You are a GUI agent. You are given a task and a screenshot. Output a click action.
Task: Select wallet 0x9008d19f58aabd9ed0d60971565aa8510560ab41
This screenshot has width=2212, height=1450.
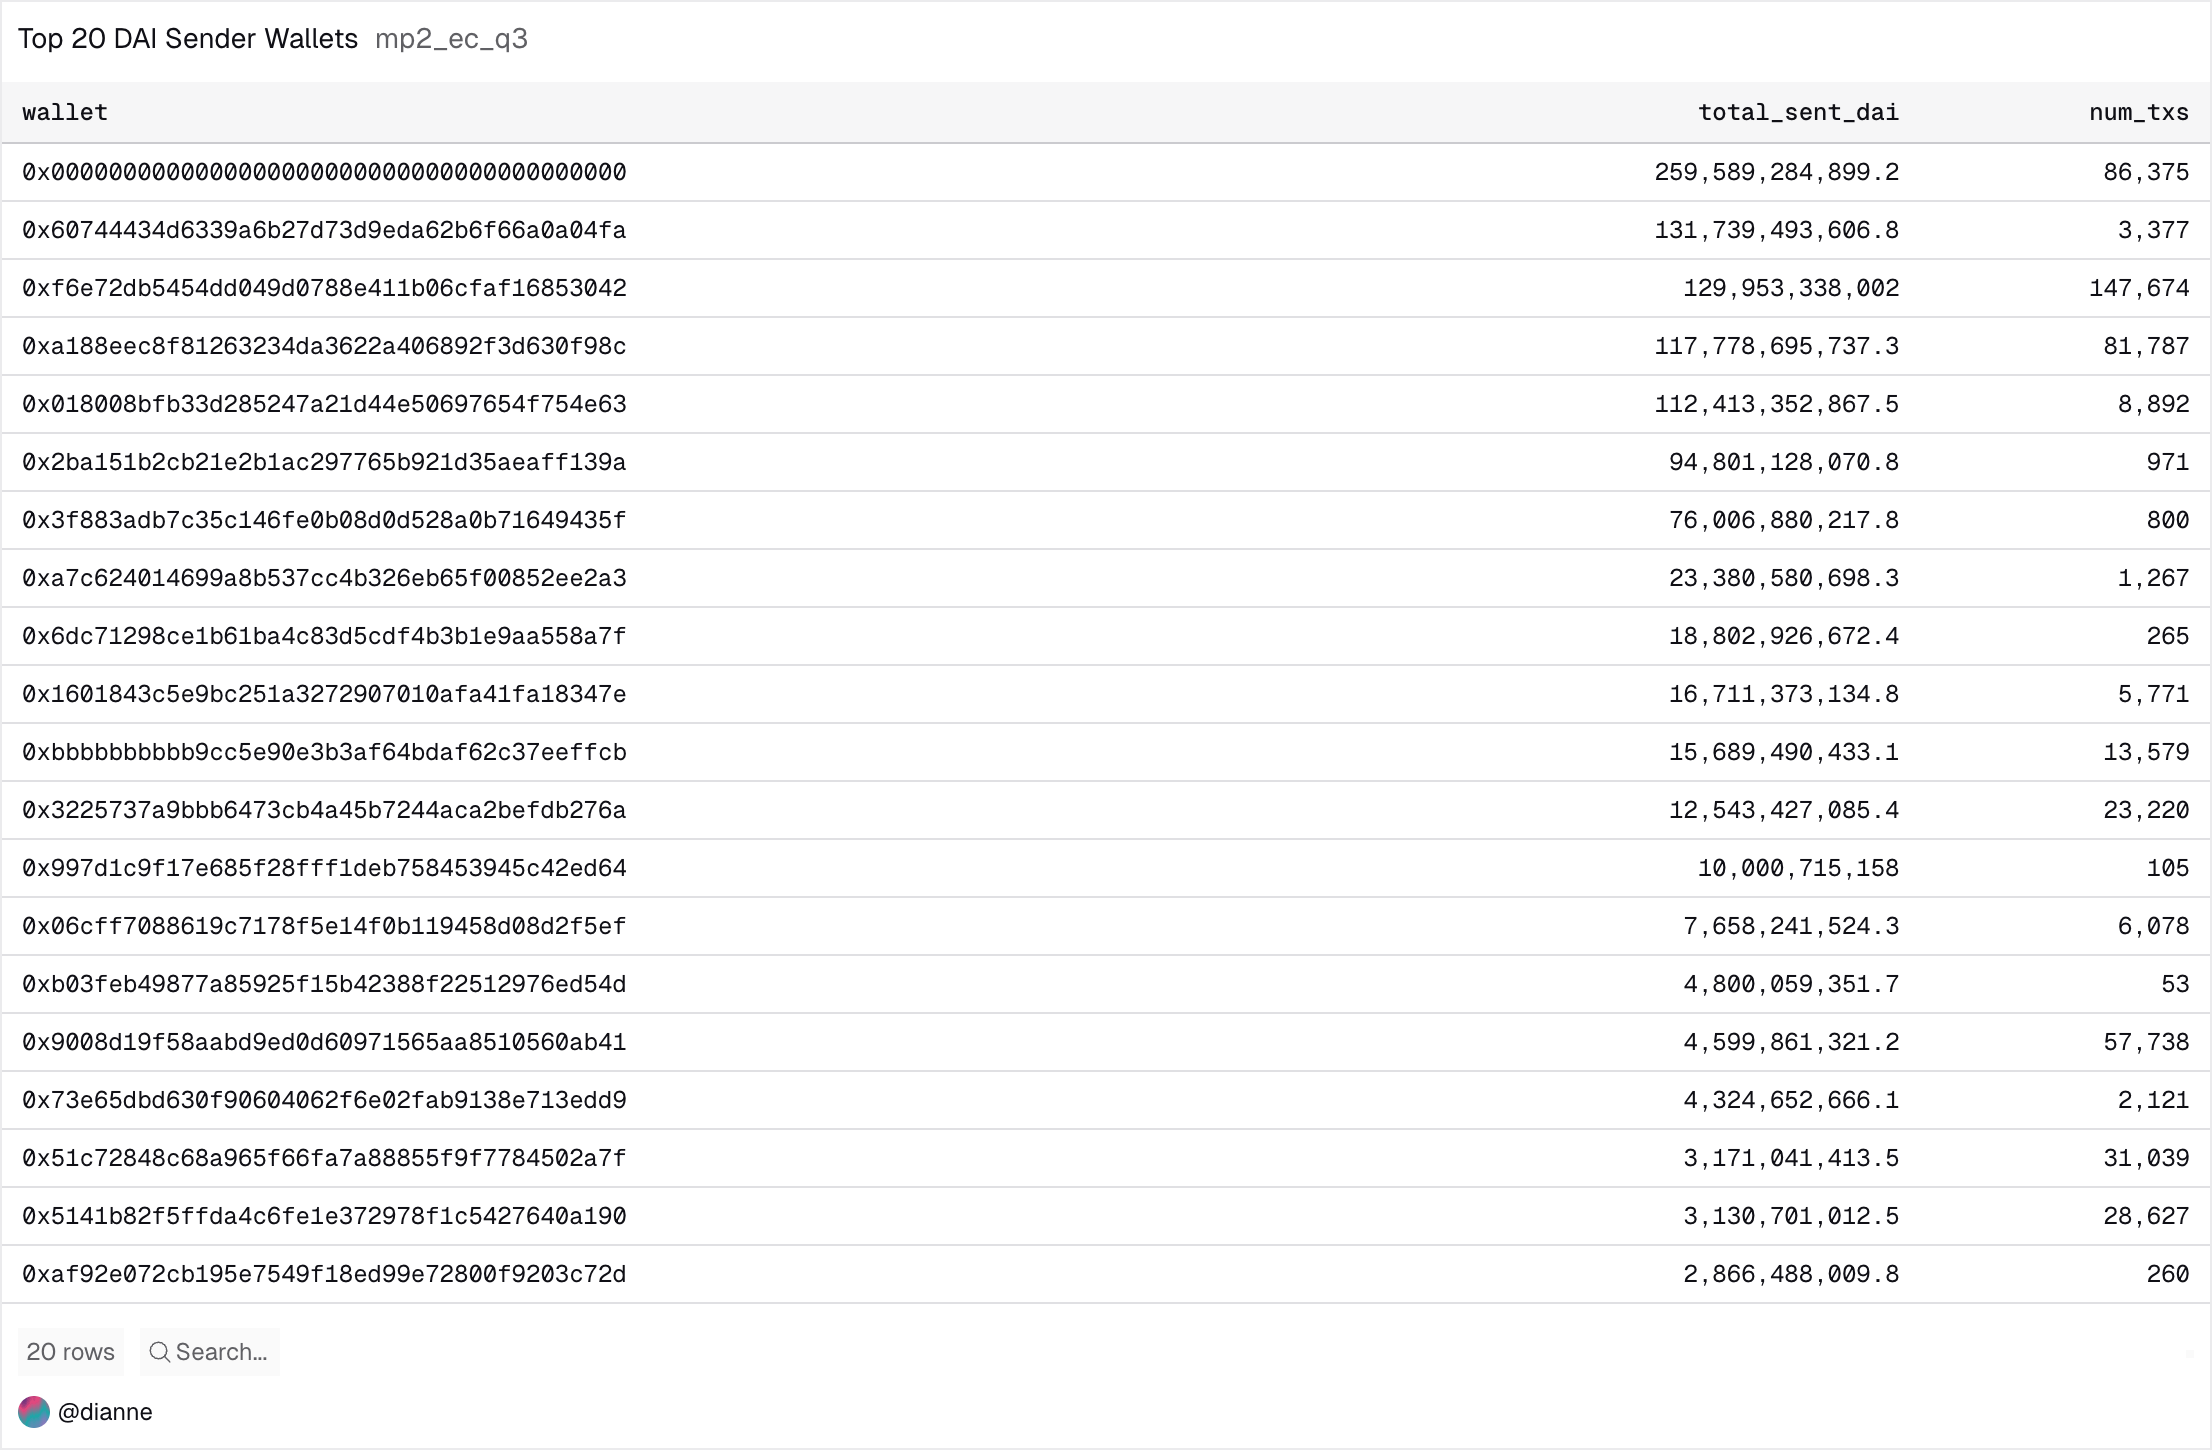pyautogui.click(x=324, y=1042)
